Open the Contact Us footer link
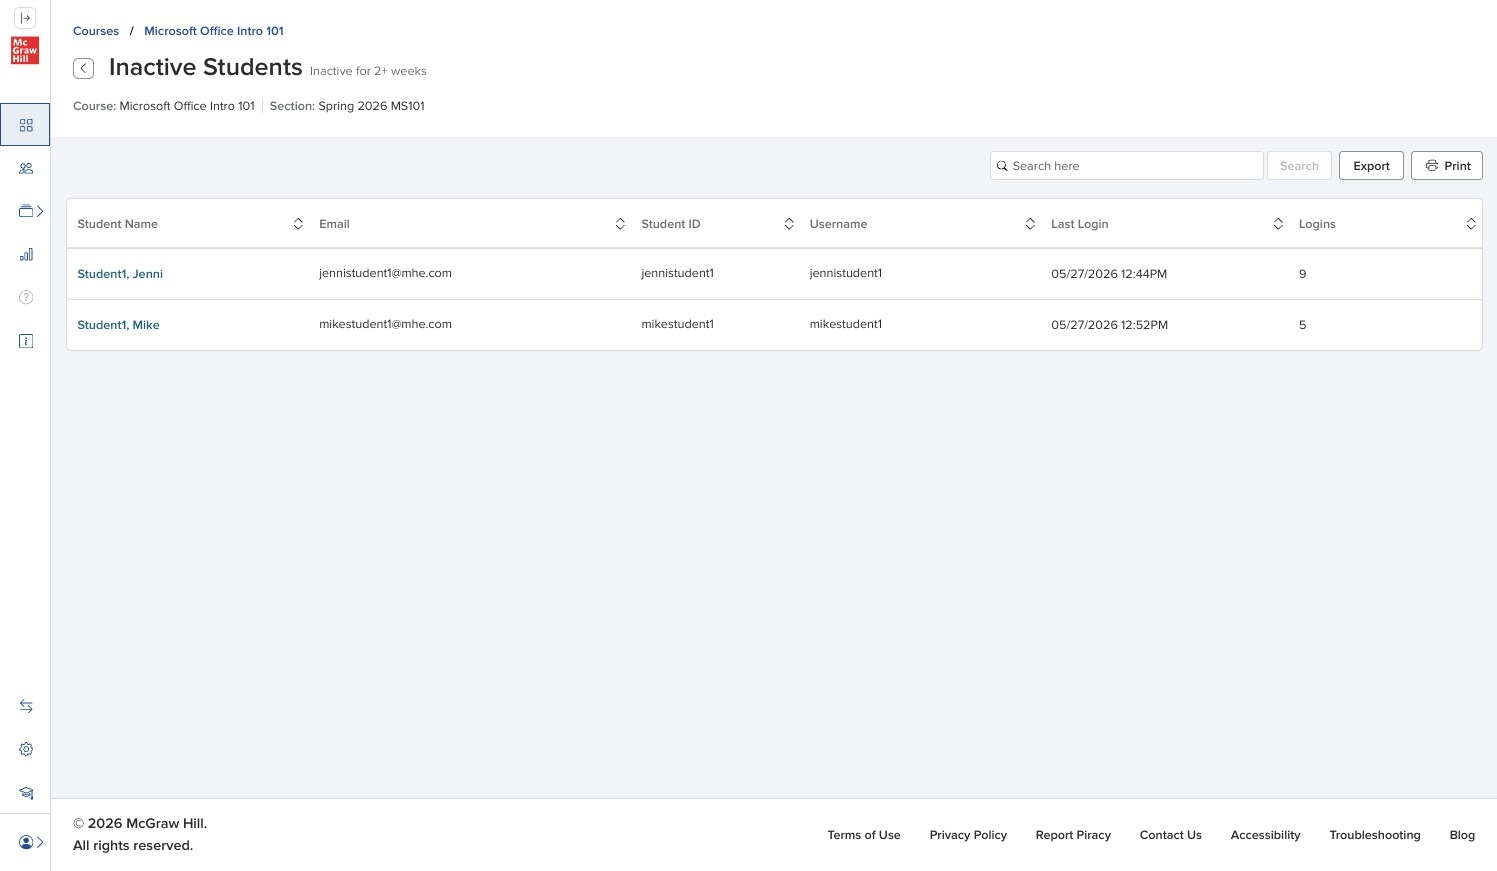Screen dimensions: 1497x871 click(1171, 835)
